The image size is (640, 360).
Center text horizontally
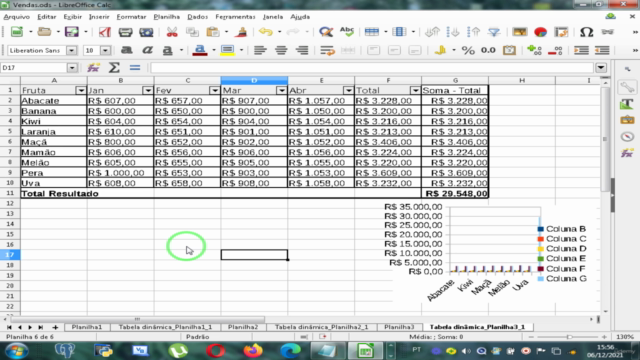[281, 50]
